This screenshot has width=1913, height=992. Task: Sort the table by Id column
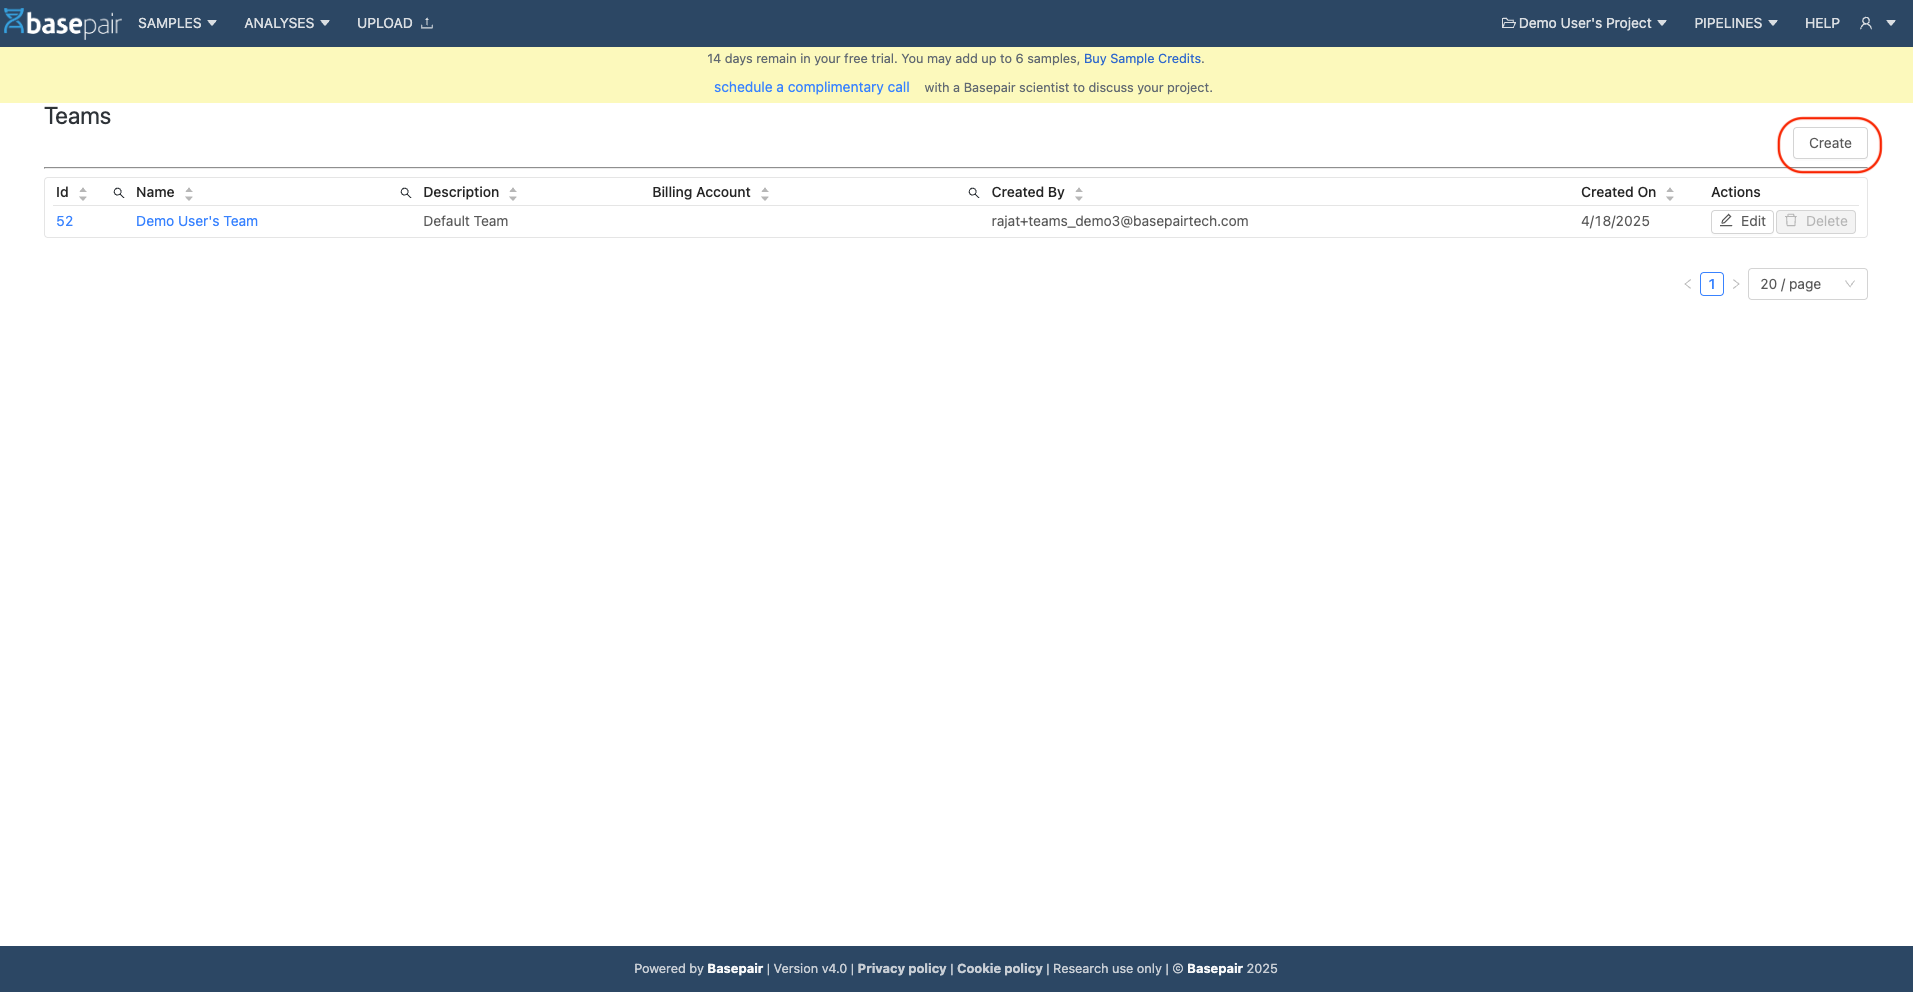point(83,193)
